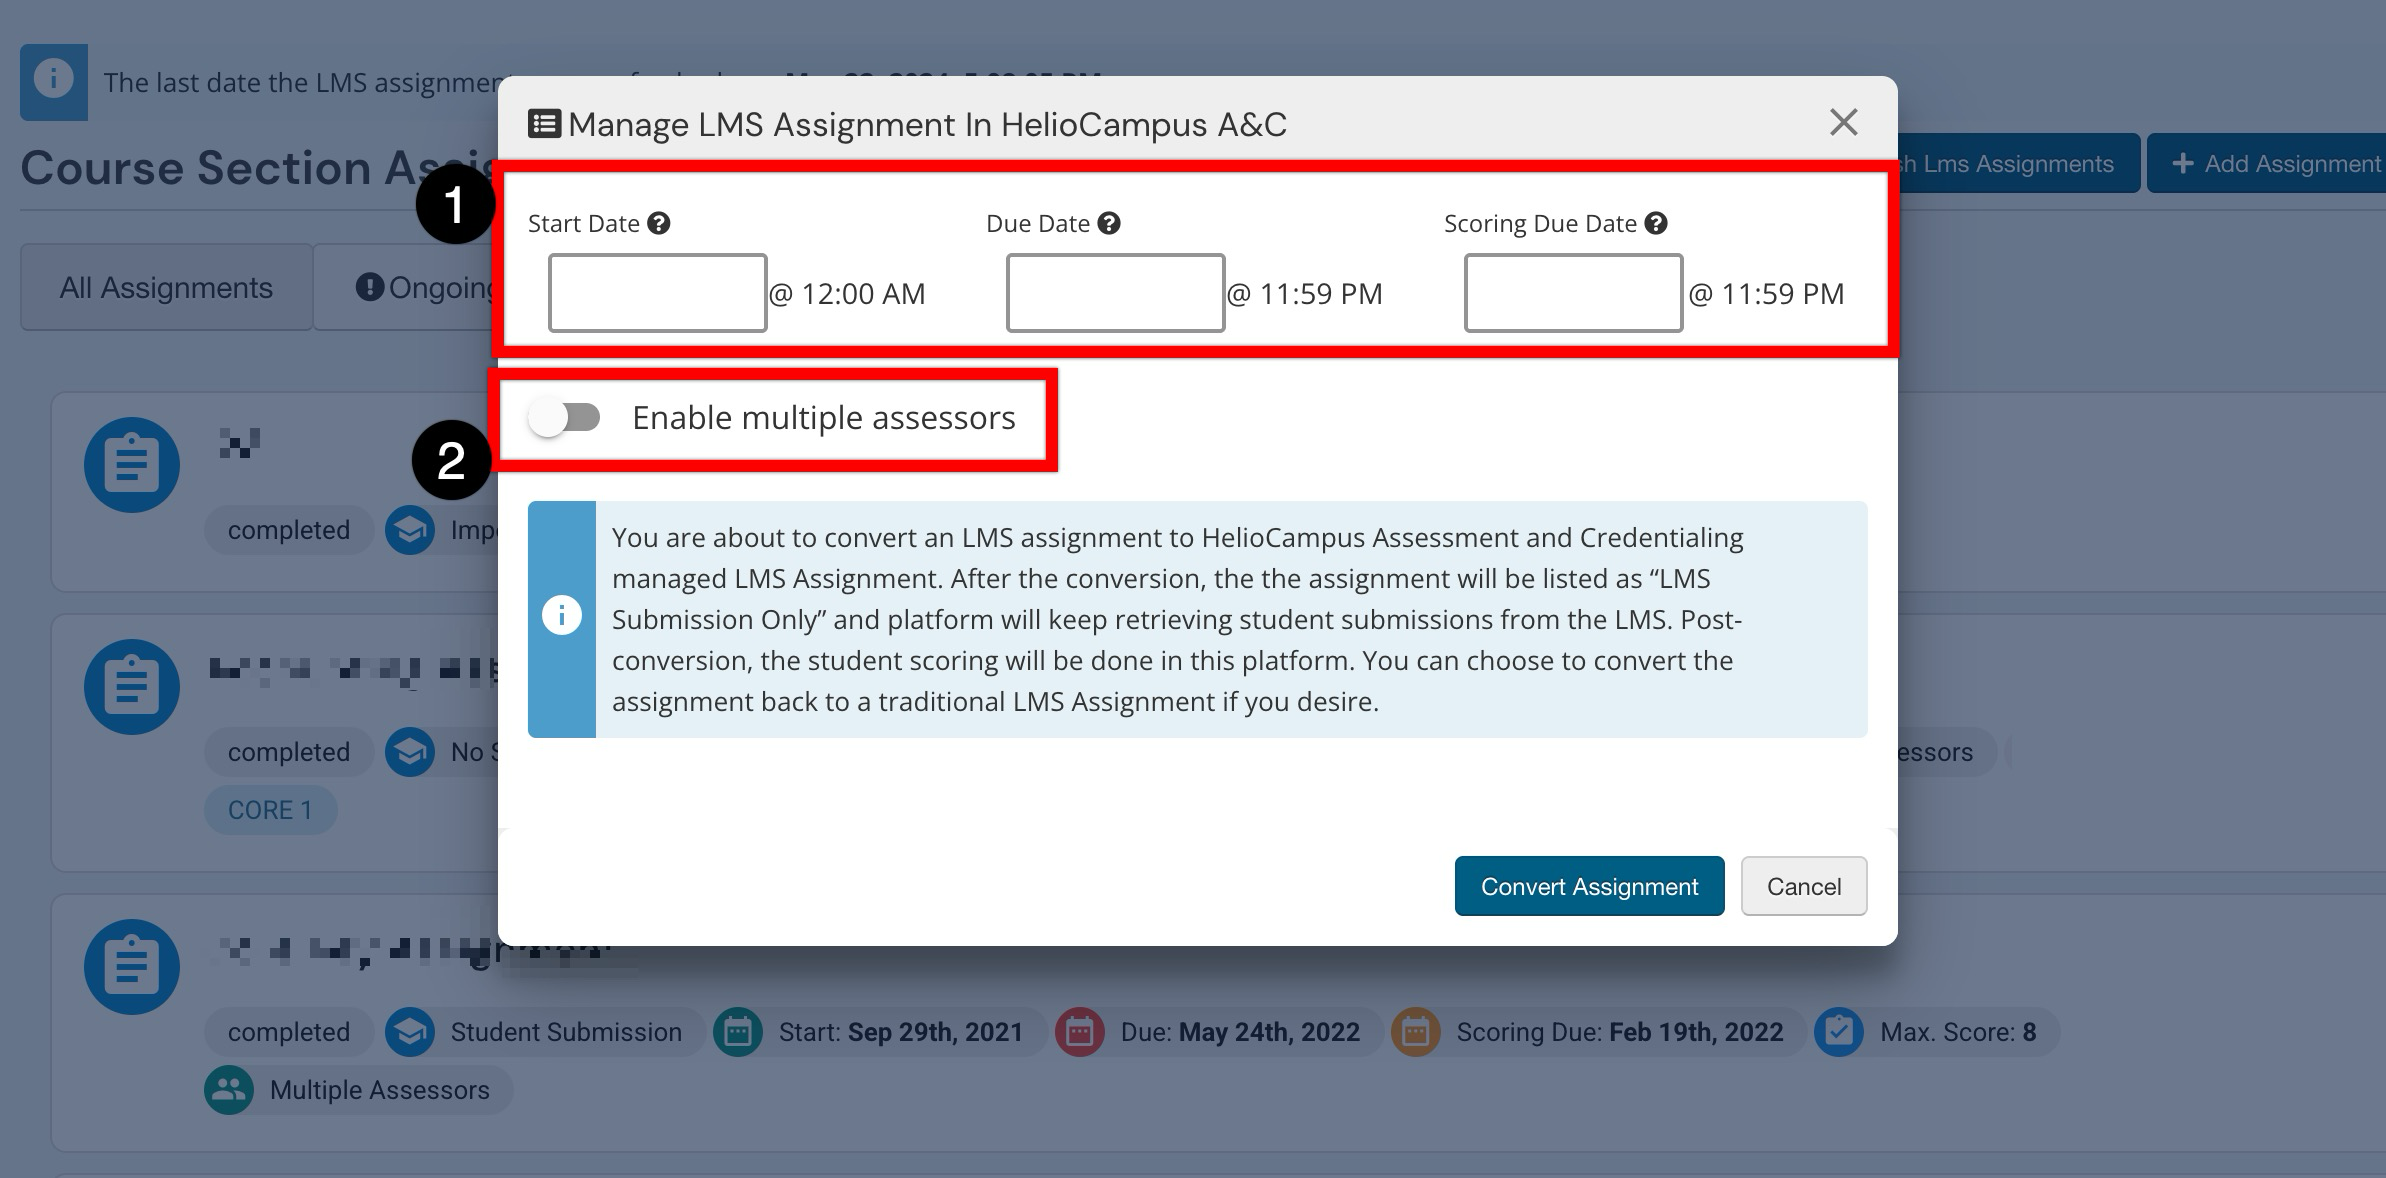Click the Due Date input field
Screen dimensions: 2386x1178
pyautogui.click(x=1115, y=293)
